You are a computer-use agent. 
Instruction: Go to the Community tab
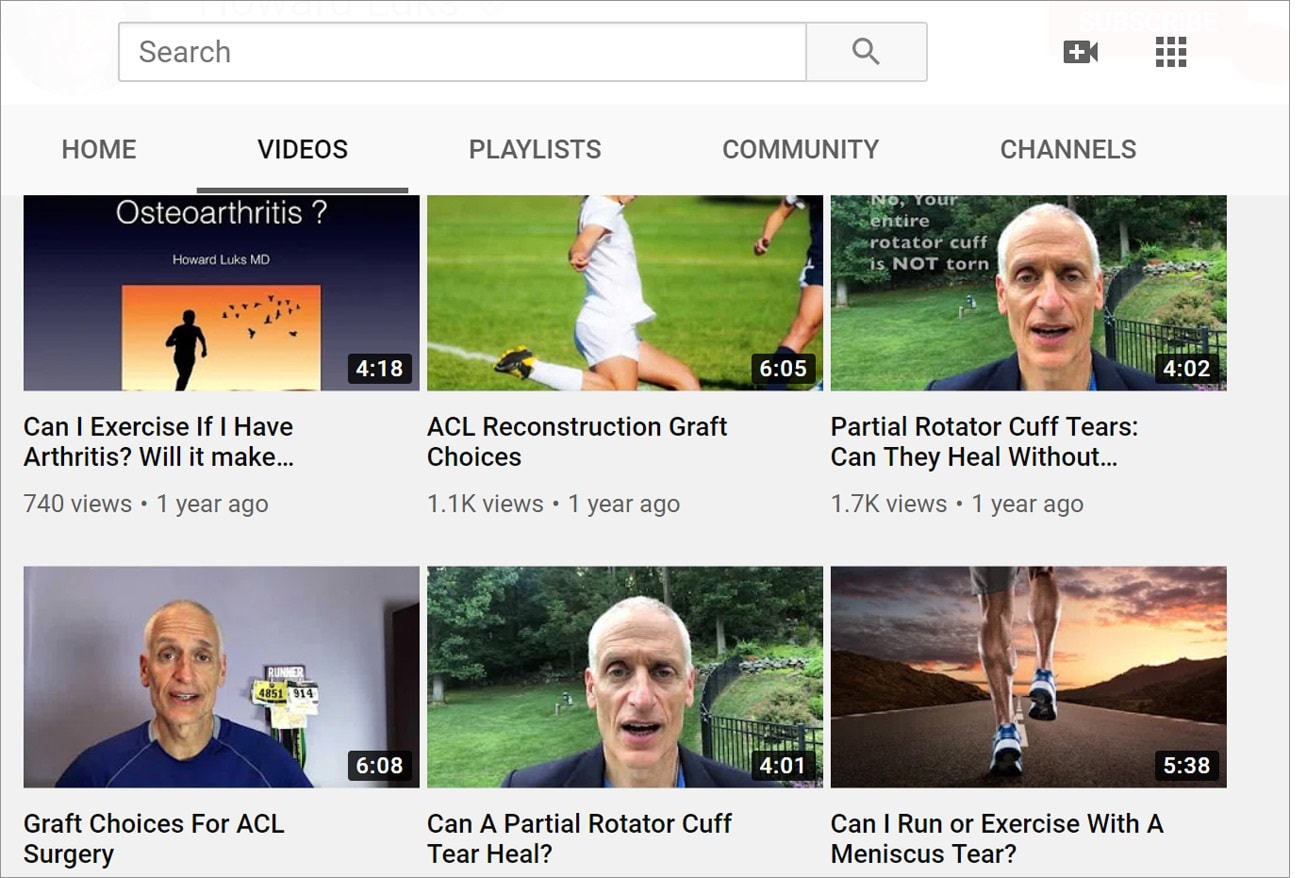(x=800, y=150)
